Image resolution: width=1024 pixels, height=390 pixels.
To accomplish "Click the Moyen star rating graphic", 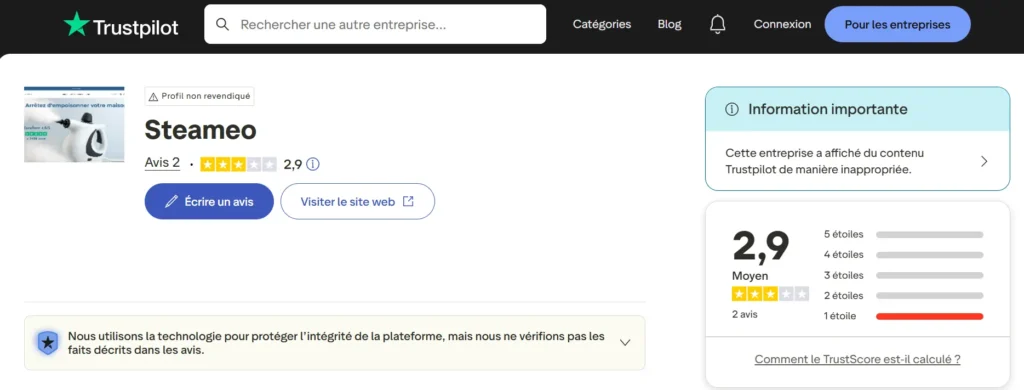I will coord(771,294).
